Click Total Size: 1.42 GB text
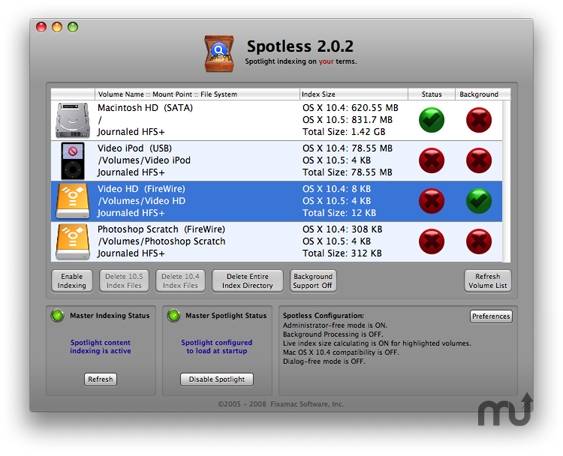Image resolution: width=563 pixels, height=456 pixels. pyautogui.click(x=344, y=132)
